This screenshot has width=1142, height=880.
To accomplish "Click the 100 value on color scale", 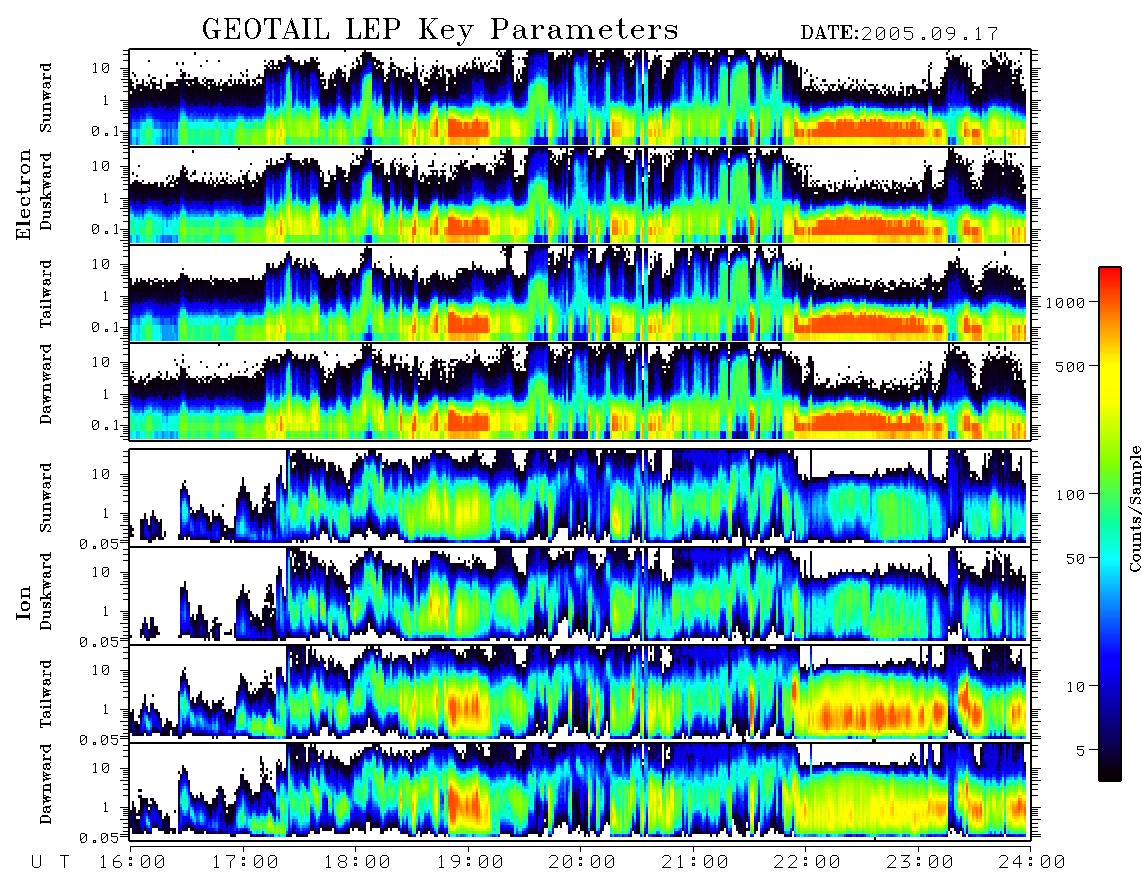I will [x=1070, y=495].
